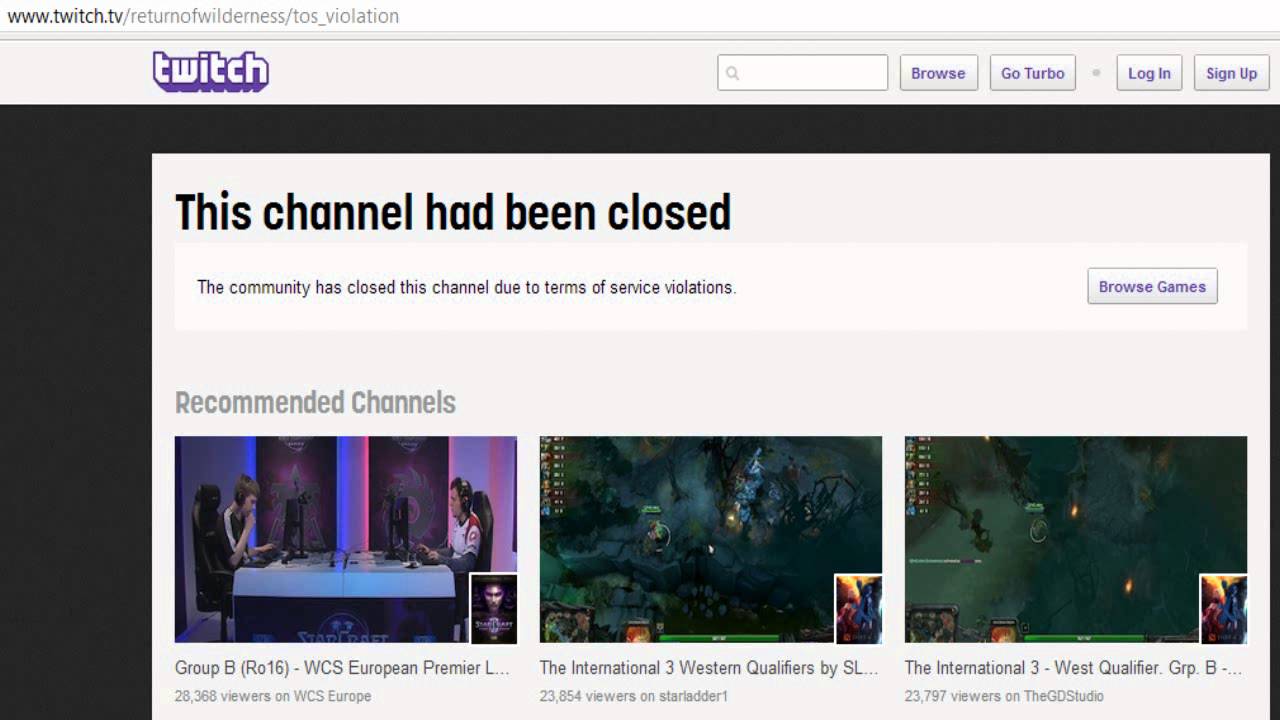Click the Go Turbo button
The height and width of the screenshot is (720, 1280).
(x=1032, y=73)
